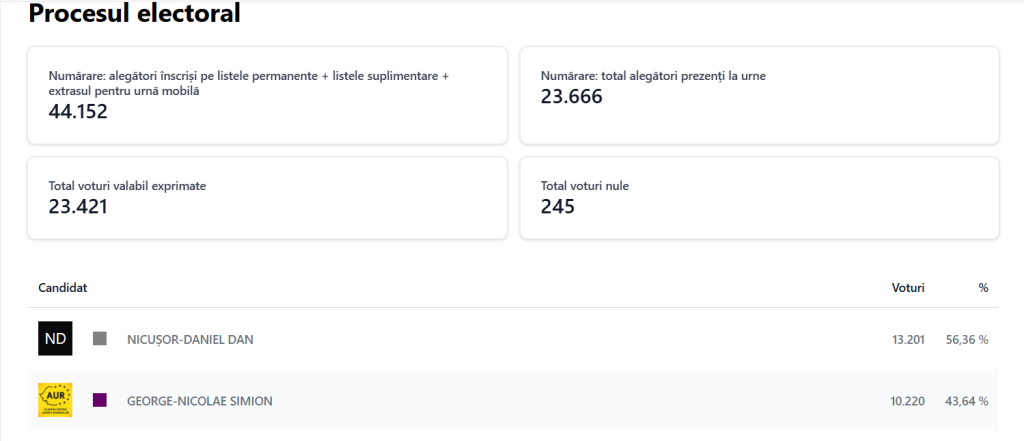The image size is (1024, 441).
Task: Click the ND candidate avatar icon
Action: coord(56,339)
